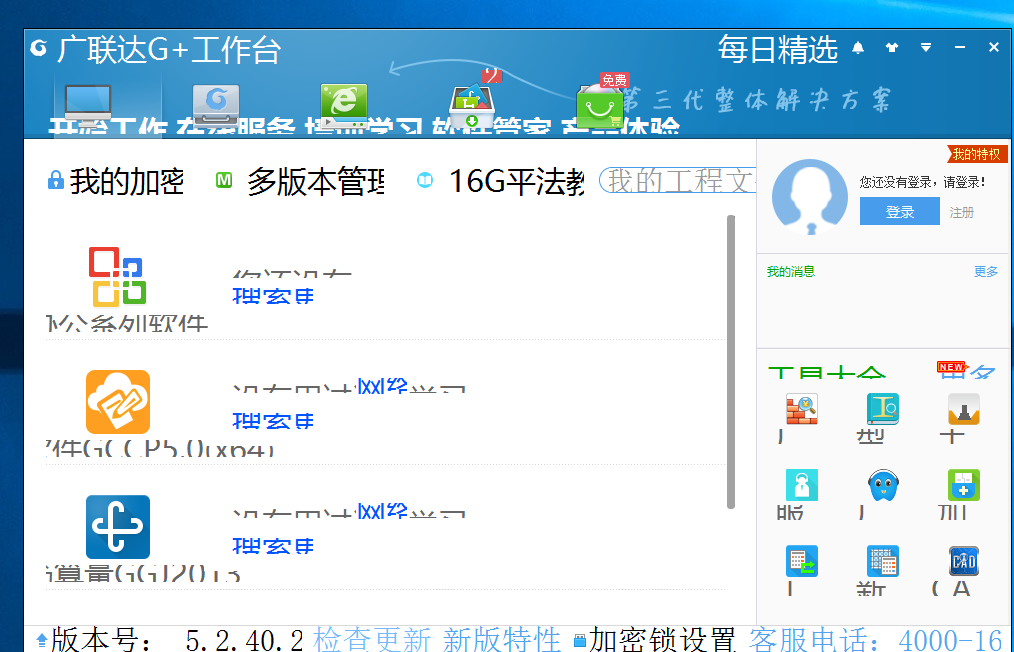The height and width of the screenshot is (652, 1014).
Task: Click the shirt skin-change icon
Action: 892,48
